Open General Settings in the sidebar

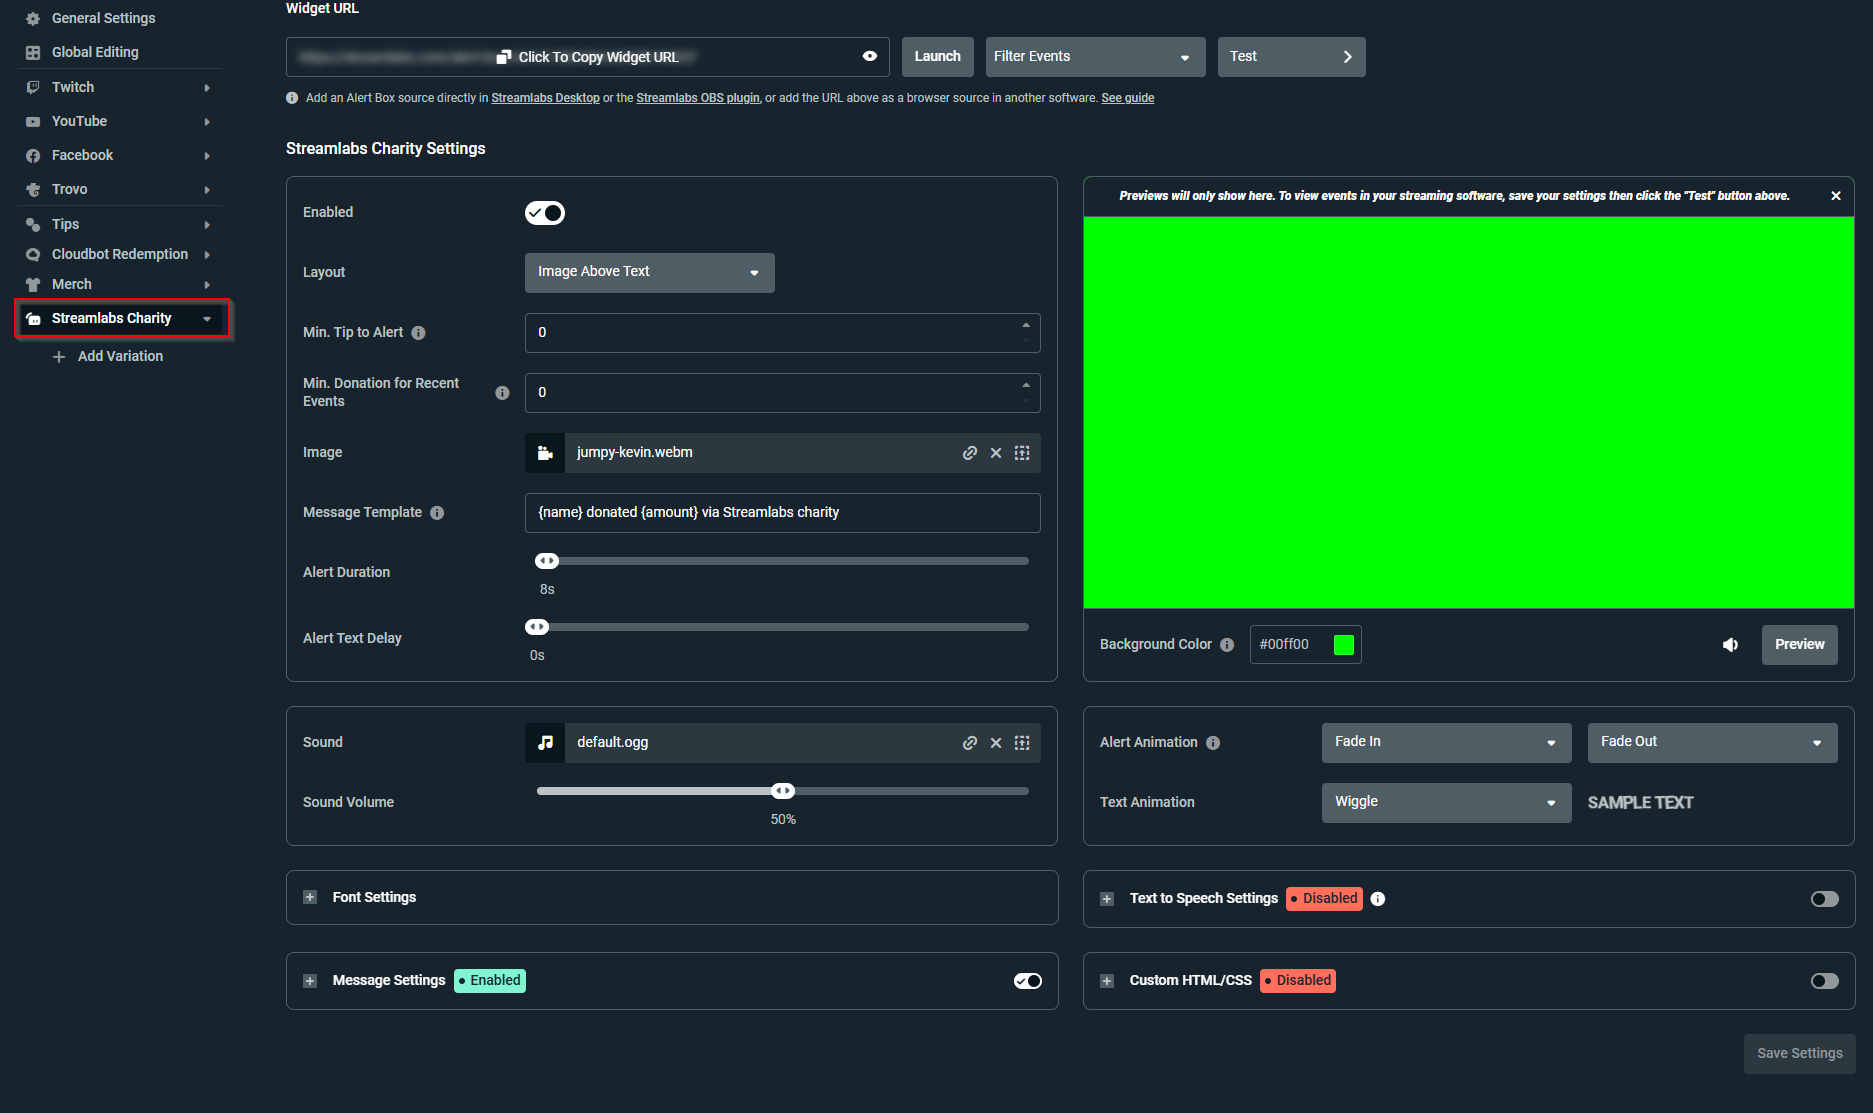tap(103, 18)
